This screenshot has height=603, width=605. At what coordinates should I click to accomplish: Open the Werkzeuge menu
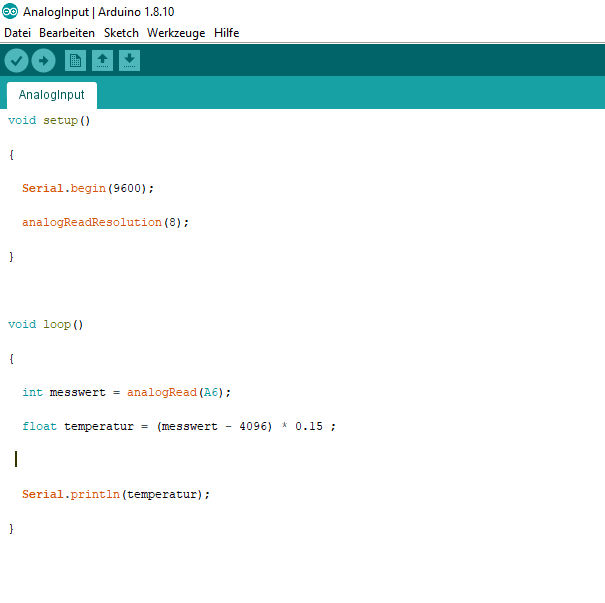click(176, 33)
